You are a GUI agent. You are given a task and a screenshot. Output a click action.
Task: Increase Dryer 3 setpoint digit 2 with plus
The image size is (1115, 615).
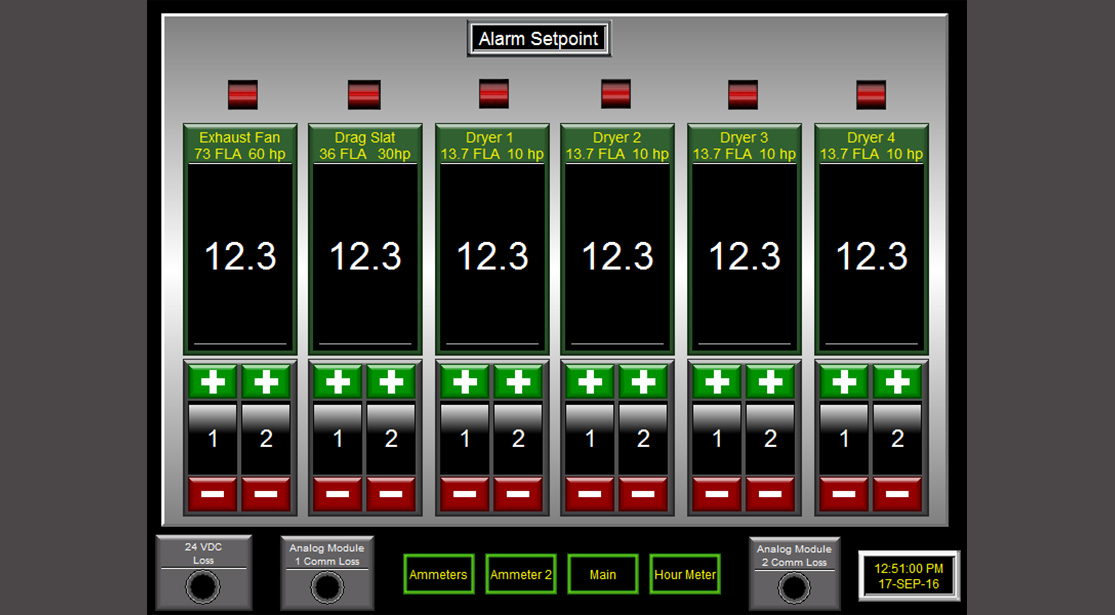point(770,382)
